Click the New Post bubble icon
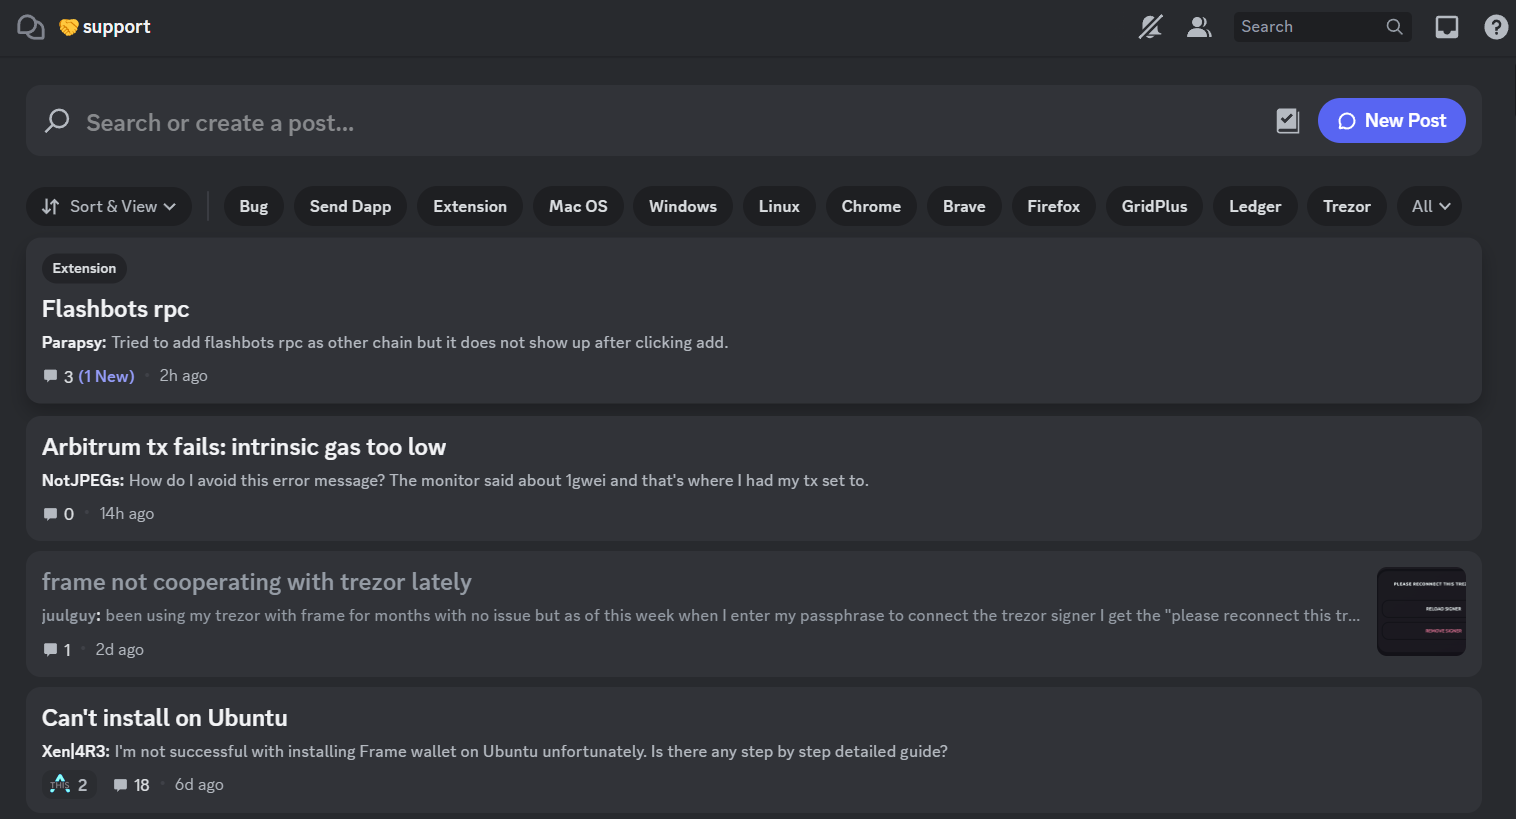 1347,121
